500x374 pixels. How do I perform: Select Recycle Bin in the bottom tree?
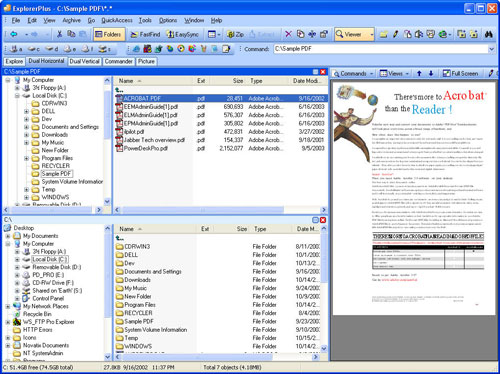tap(37, 314)
